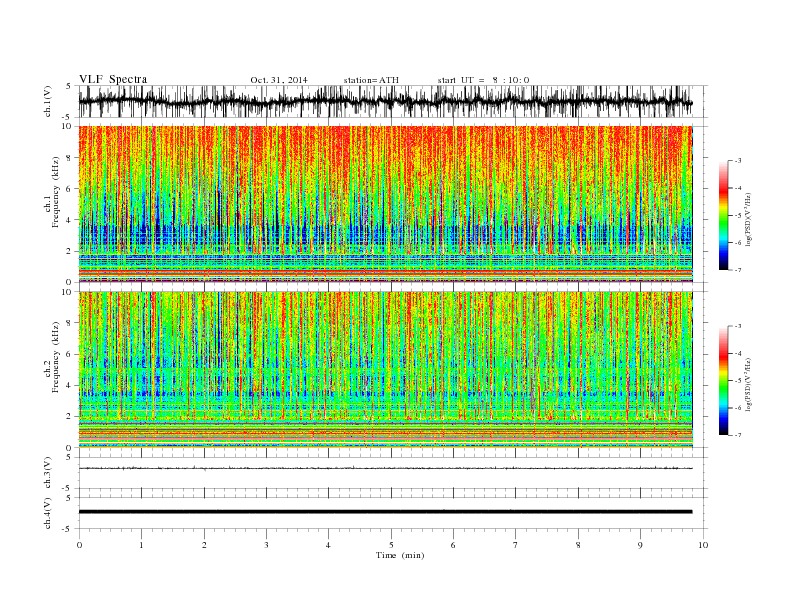
Task: Click the ch.3 voltage trace line
Action: pos(386,468)
